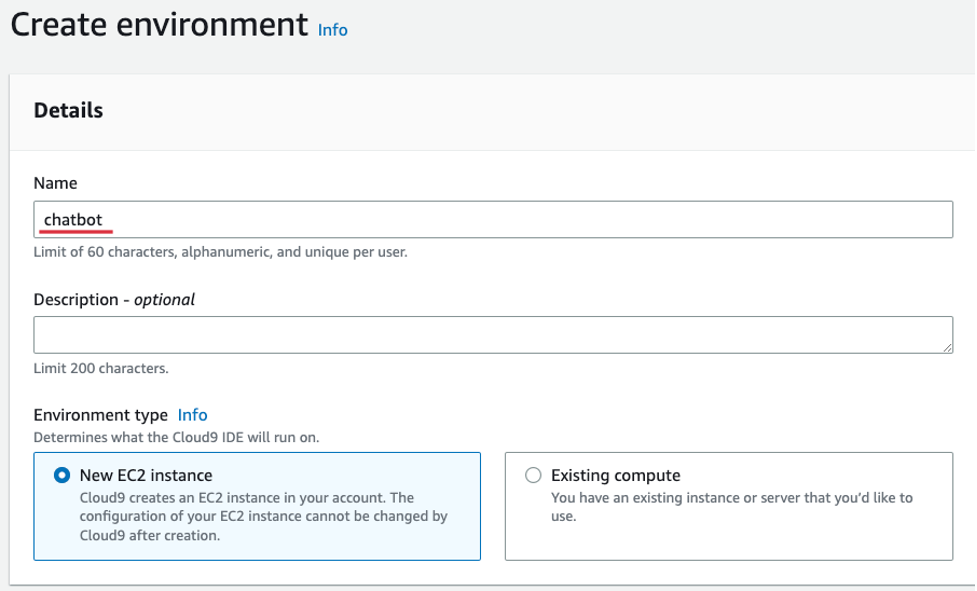Click the Existing compute card description text

coord(732,507)
